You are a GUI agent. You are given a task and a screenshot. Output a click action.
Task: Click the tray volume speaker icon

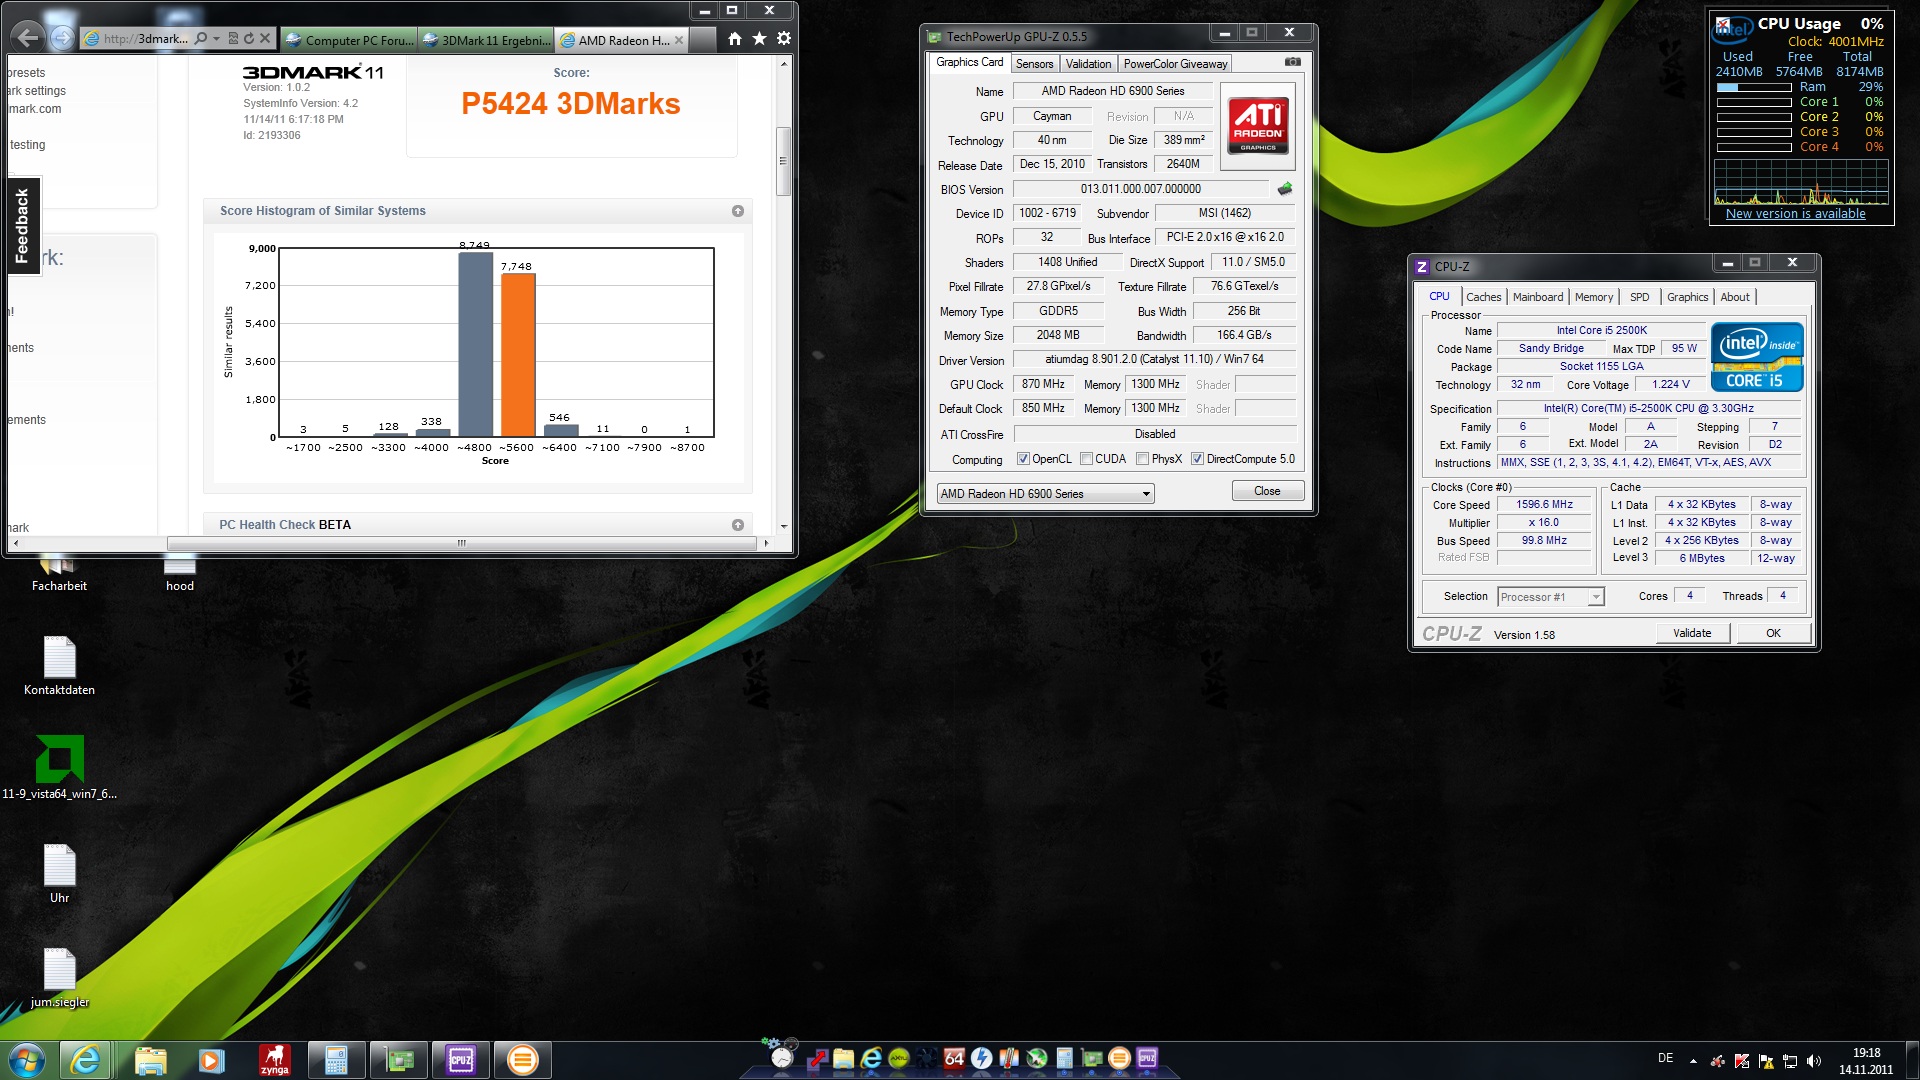point(1814,1061)
